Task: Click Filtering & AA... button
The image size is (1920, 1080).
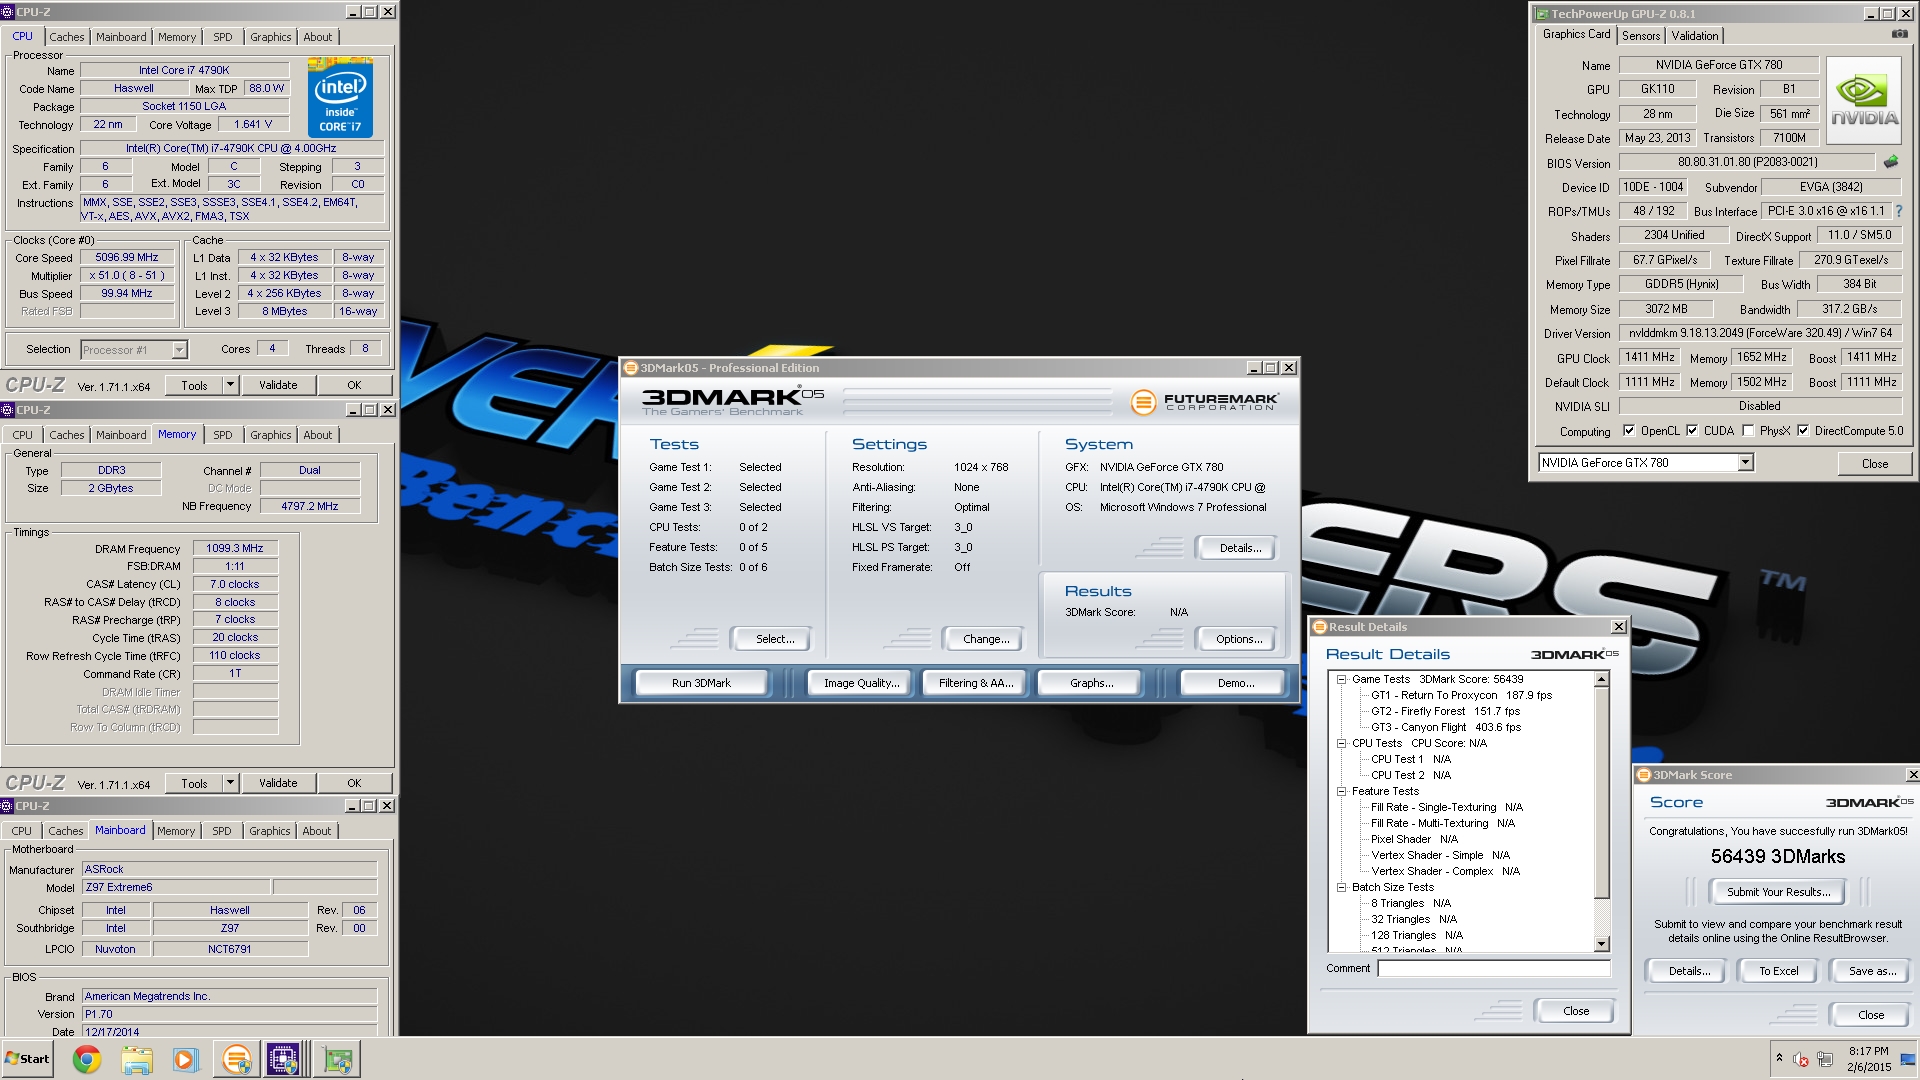Action: 976,683
